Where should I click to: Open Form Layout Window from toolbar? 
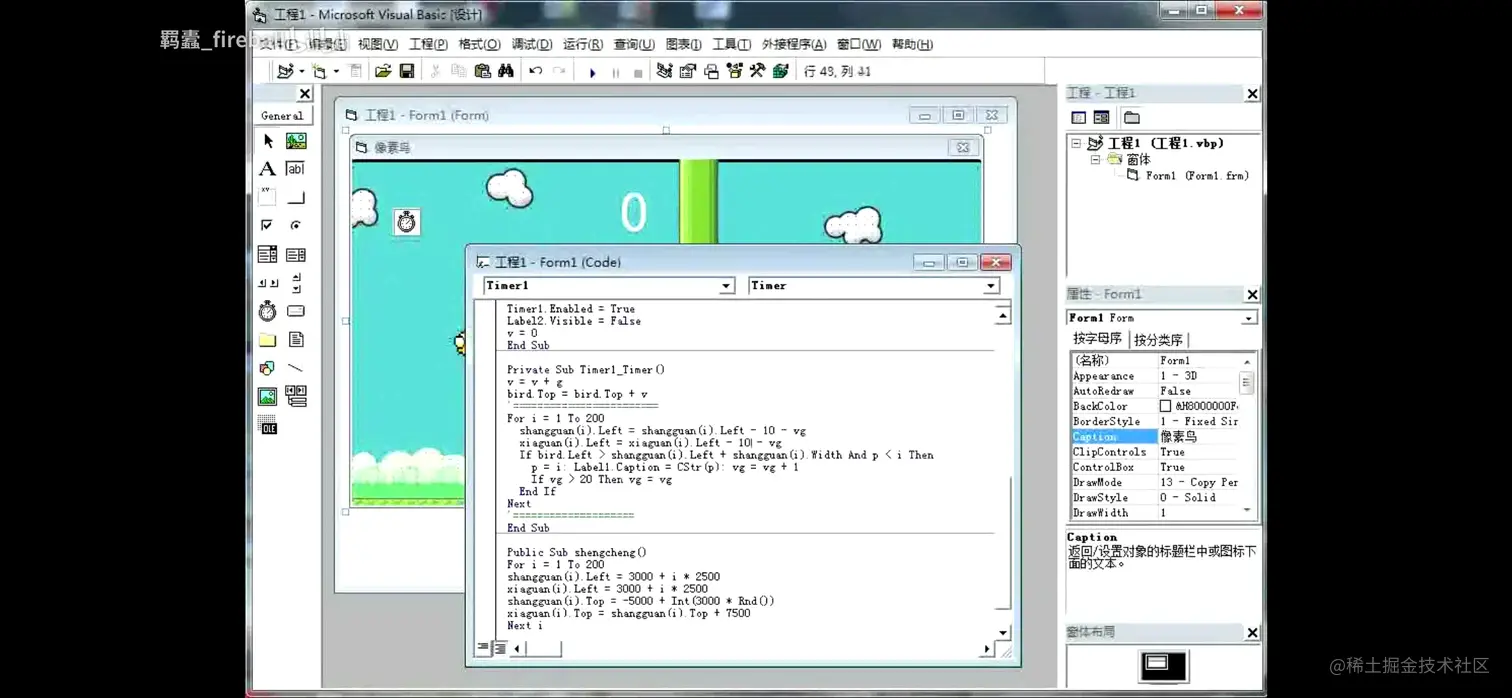click(x=711, y=71)
